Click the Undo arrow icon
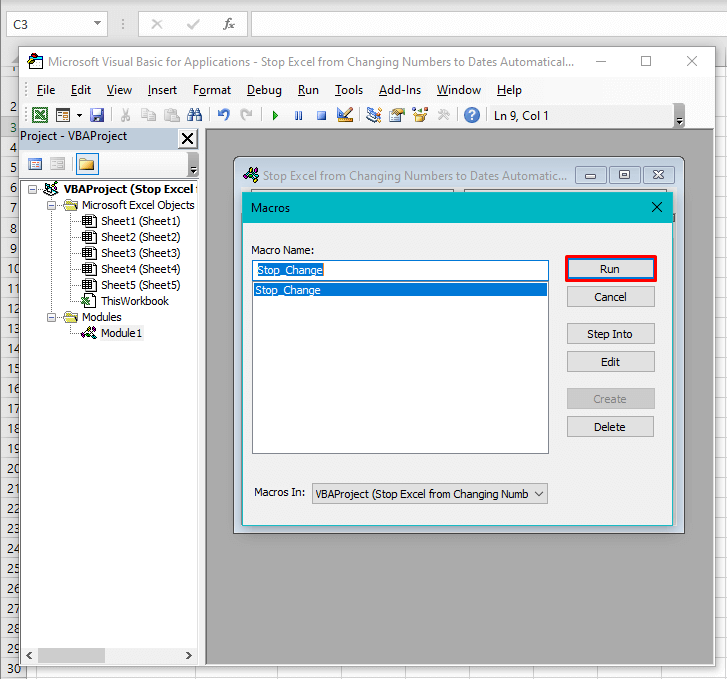 tap(223, 115)
